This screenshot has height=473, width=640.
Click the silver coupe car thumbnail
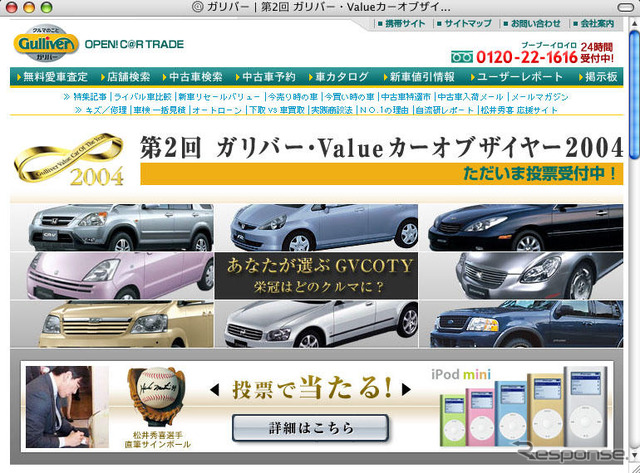click(521, 275)
